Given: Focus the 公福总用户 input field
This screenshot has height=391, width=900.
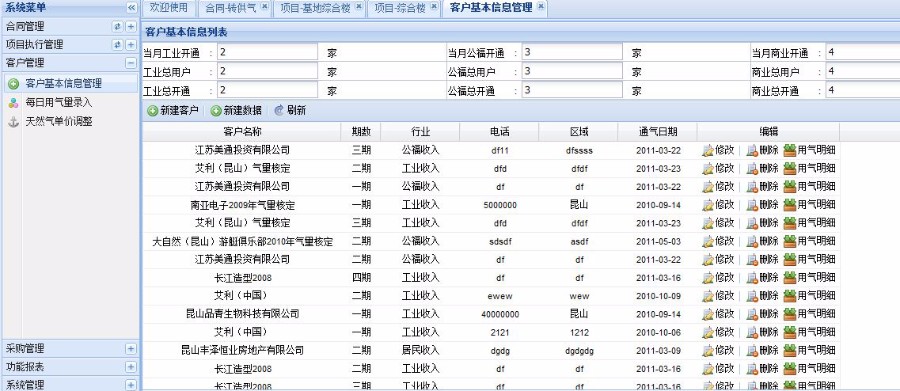Looking at the screenshot, I should tap(572, 71).
